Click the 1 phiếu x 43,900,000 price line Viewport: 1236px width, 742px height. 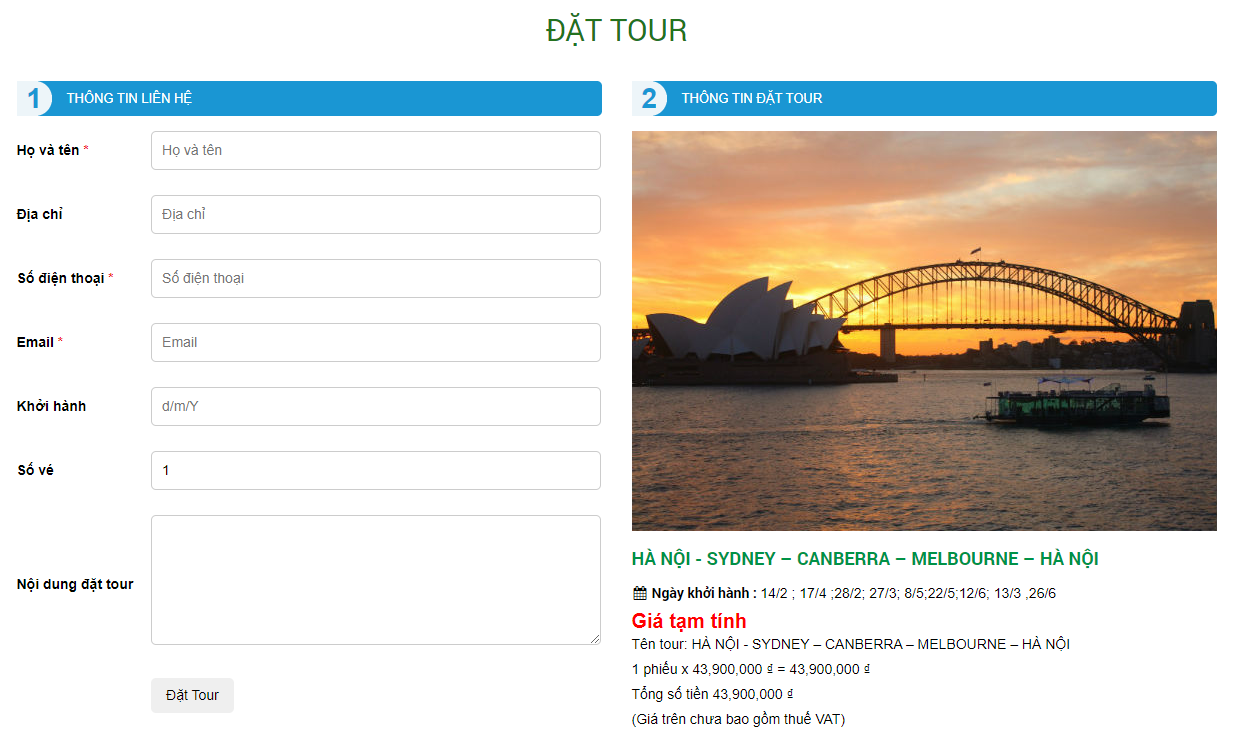(751, 669)
